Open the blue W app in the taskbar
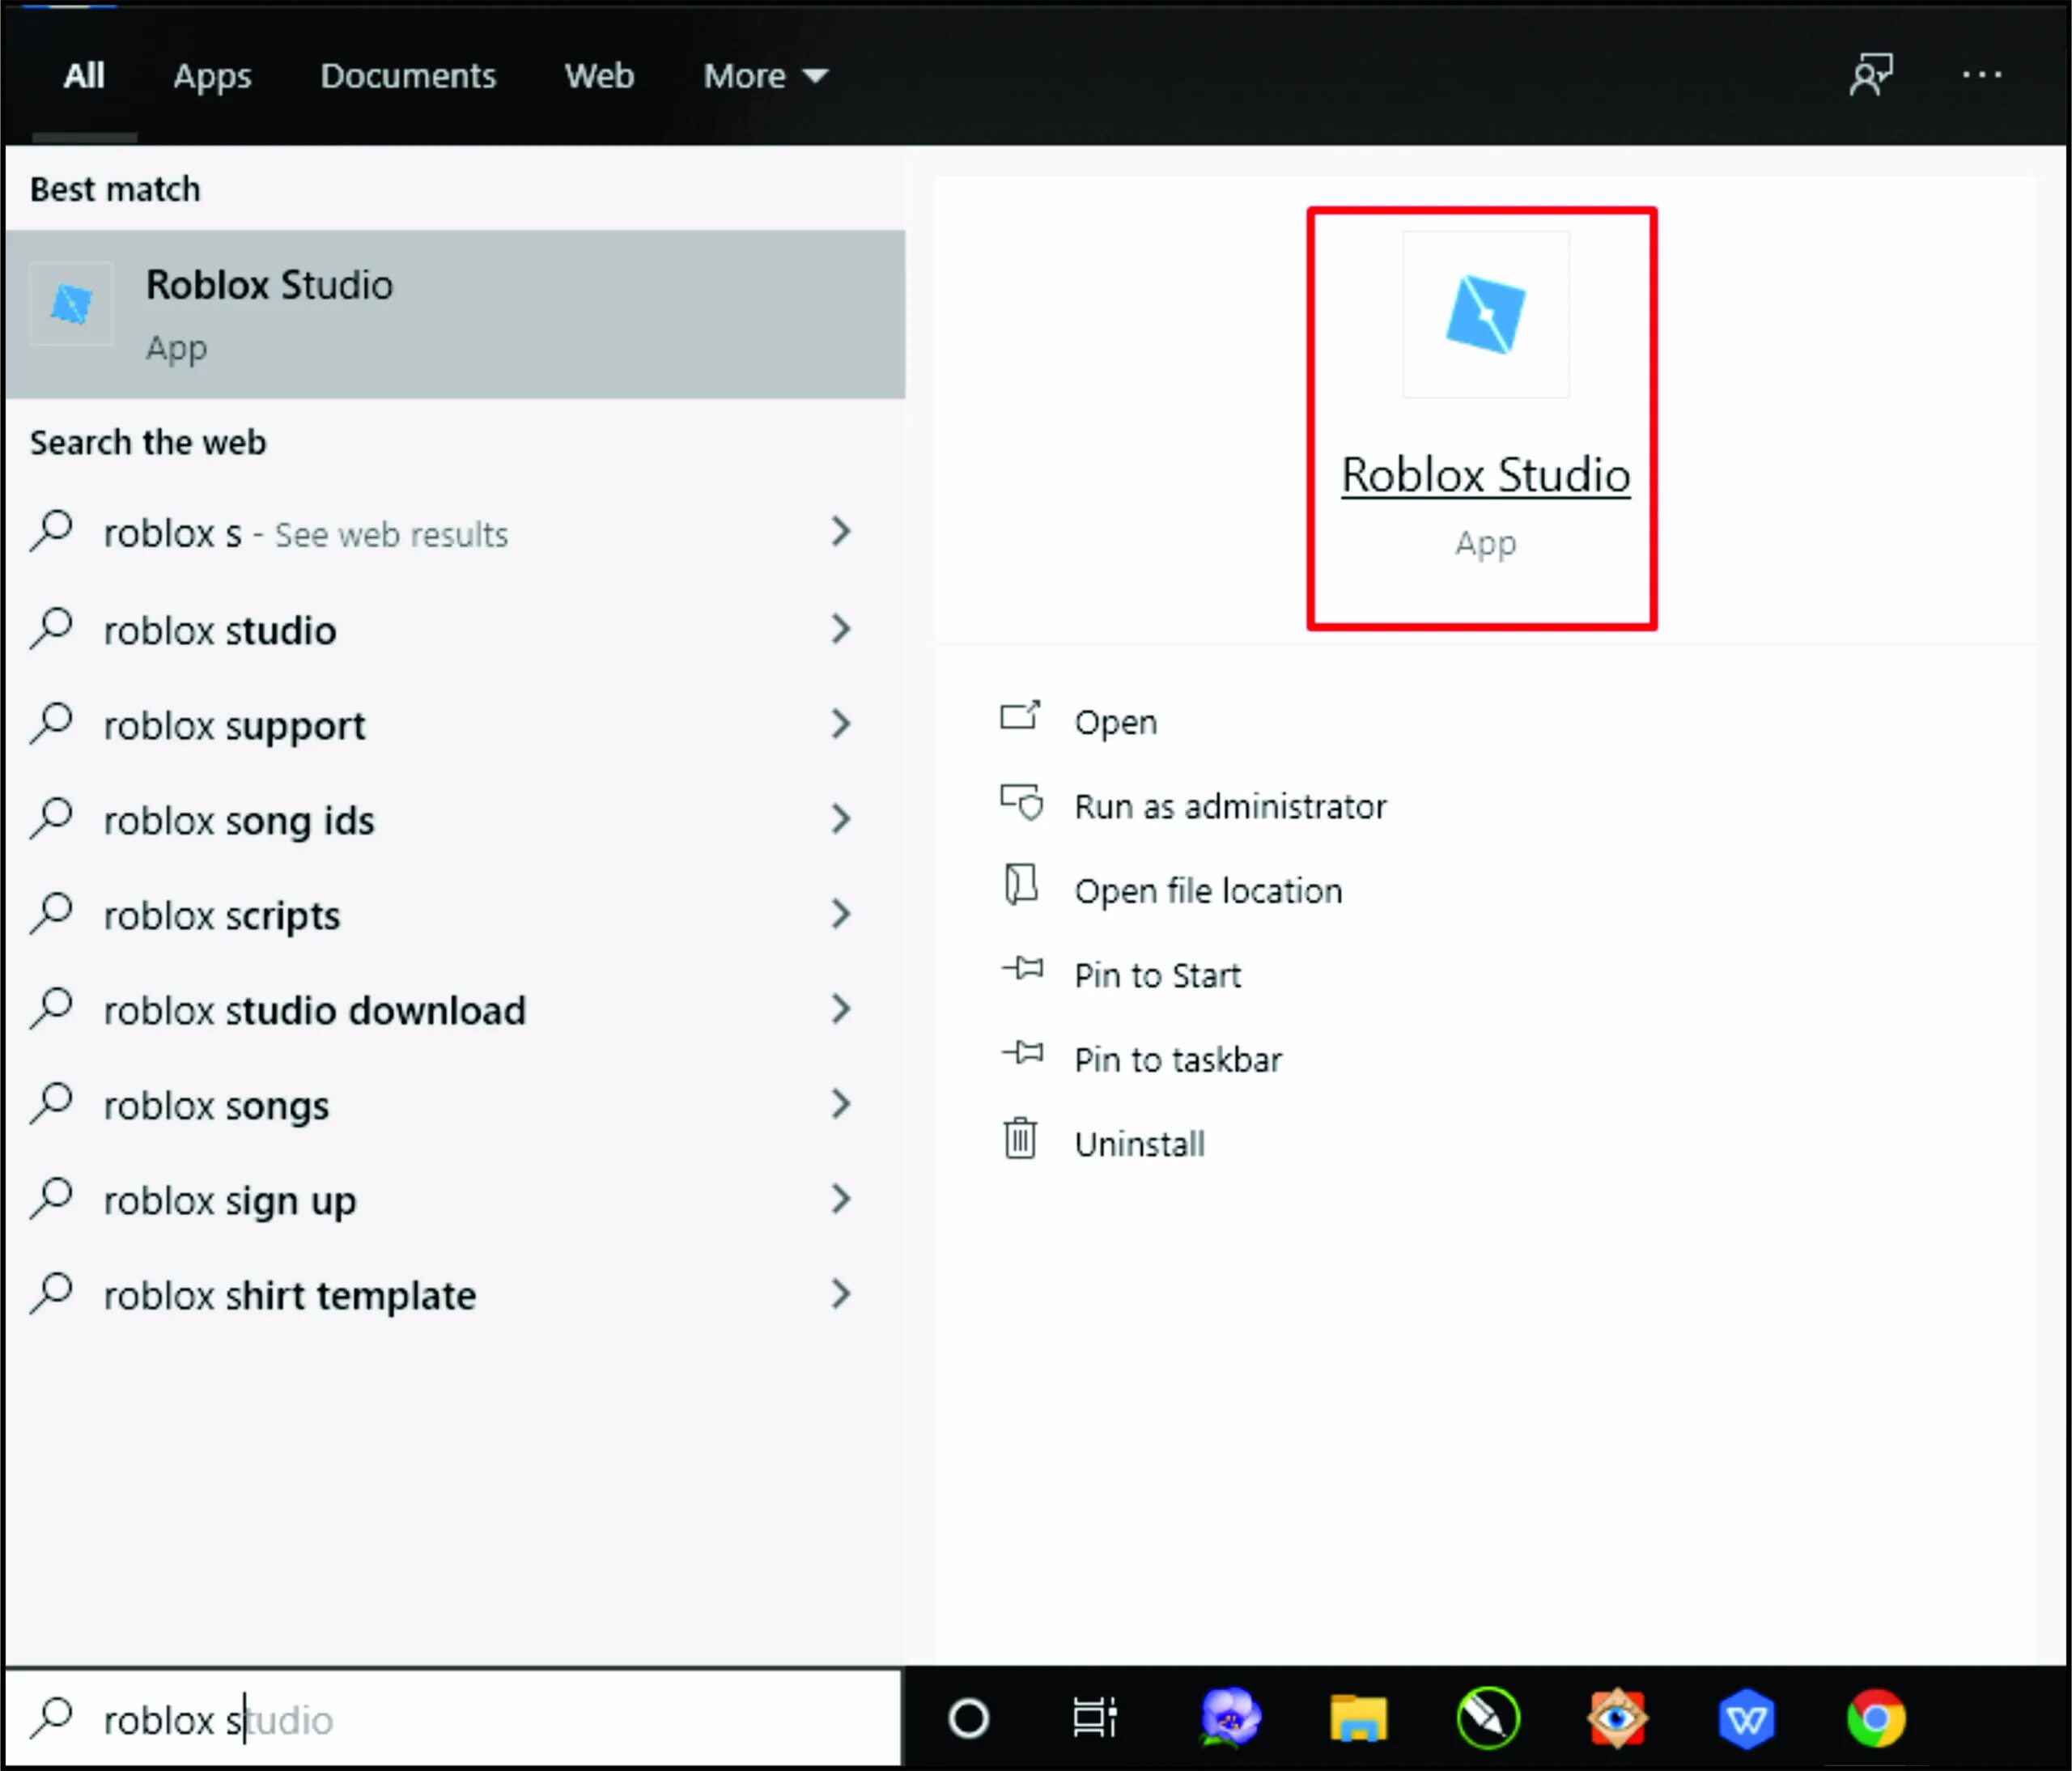Viewport: 2072px width, 1771px height. pyautogui.click(x=1746, y=1719)
